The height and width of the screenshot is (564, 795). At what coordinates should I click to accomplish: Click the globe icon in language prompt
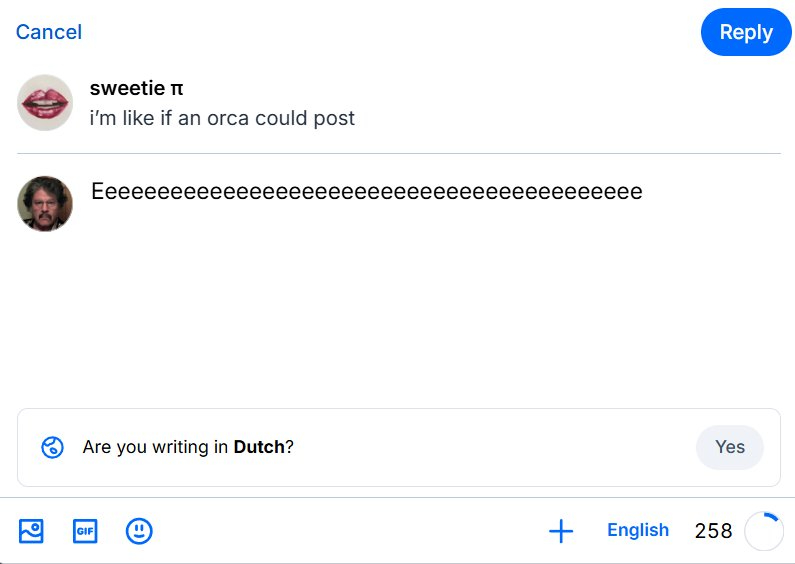52,447
